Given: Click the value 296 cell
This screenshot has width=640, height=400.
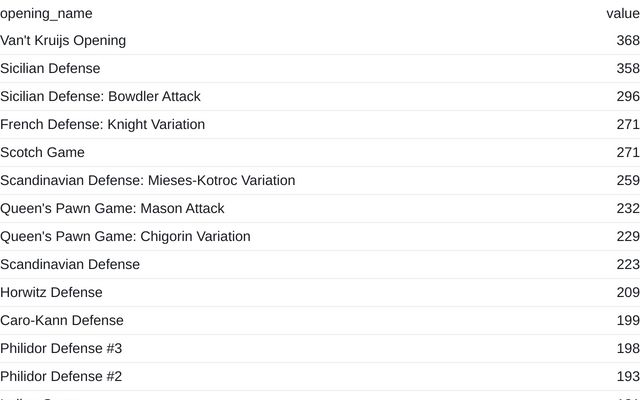Looking at the screenshot, I should point(627,97).
